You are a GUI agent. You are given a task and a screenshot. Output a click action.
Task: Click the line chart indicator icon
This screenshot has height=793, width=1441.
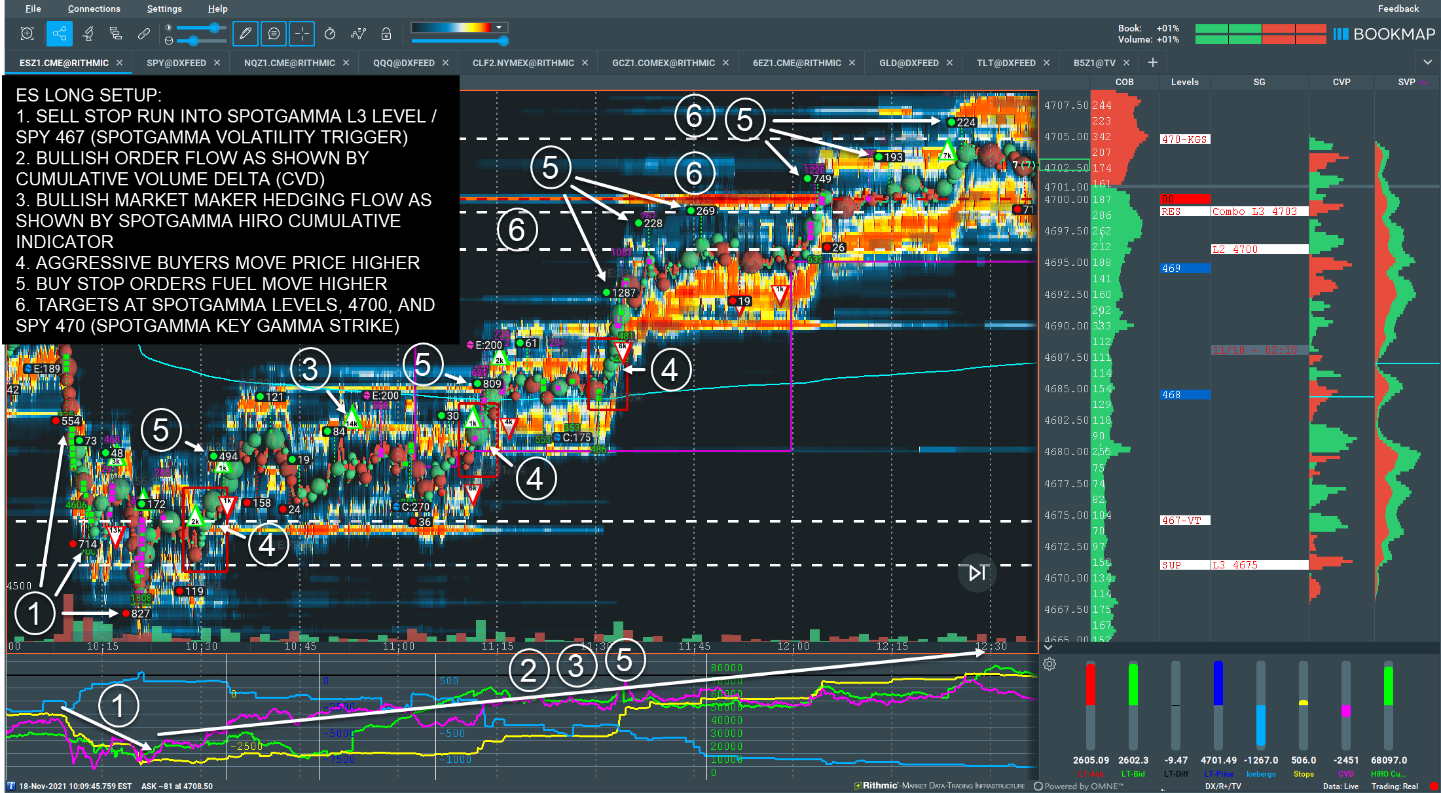point(358,33)
